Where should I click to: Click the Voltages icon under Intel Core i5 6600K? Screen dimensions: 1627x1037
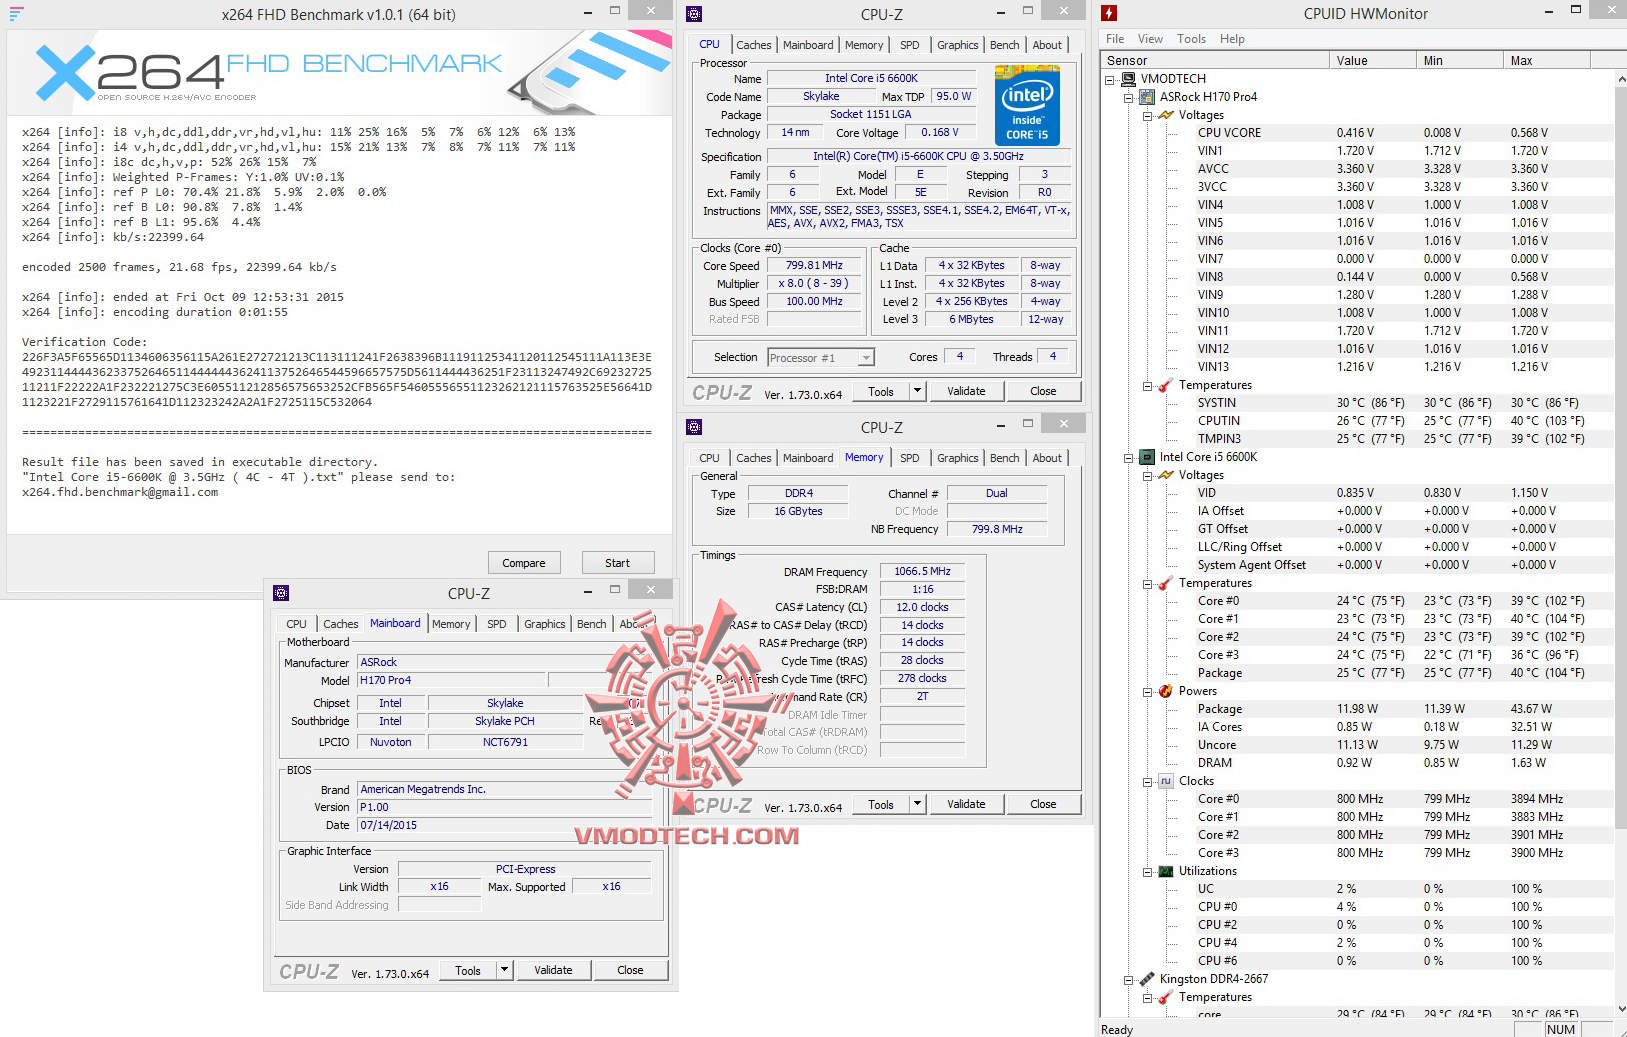click(1166, 475)
